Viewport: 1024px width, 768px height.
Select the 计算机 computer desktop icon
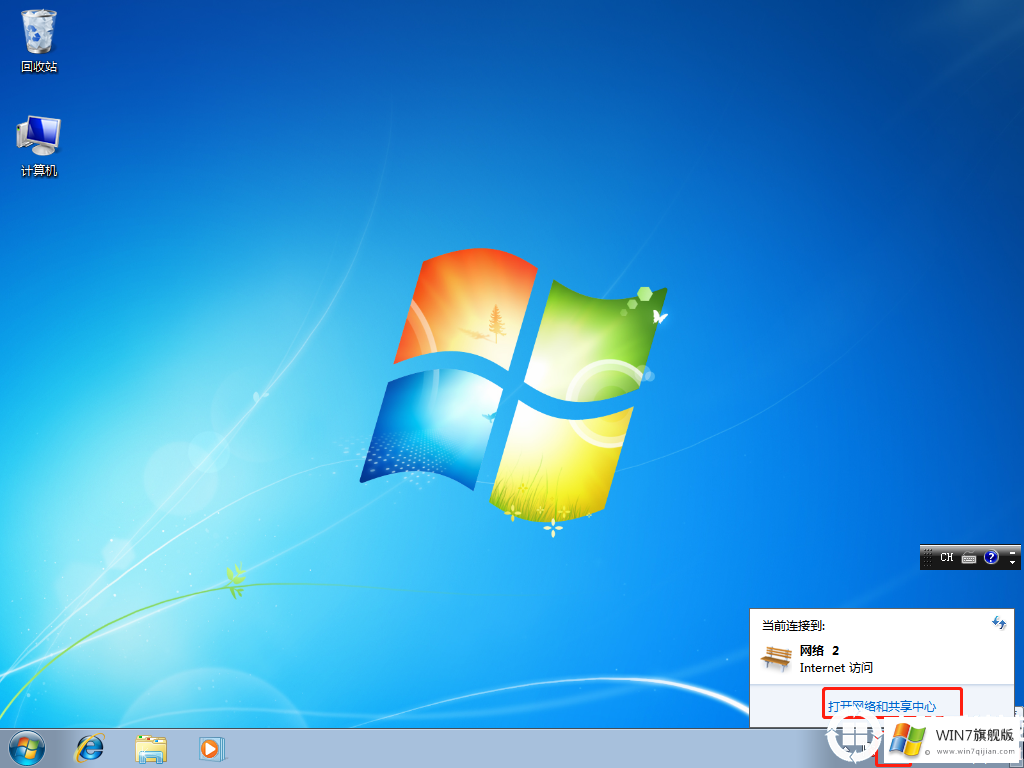pyautogui.click(x=39, y=146)
